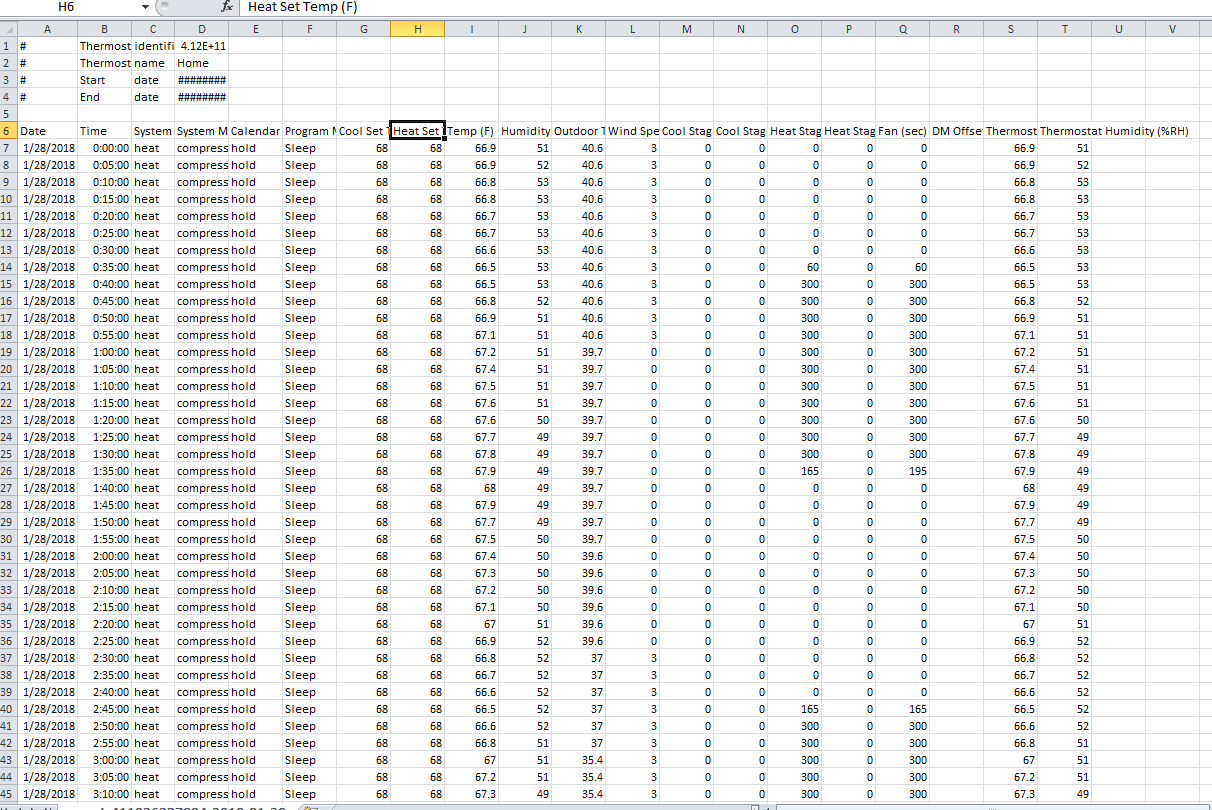Select the Fan (sec) header cell
Screen dimensions: 1212x810
click(x=902, y=131)
